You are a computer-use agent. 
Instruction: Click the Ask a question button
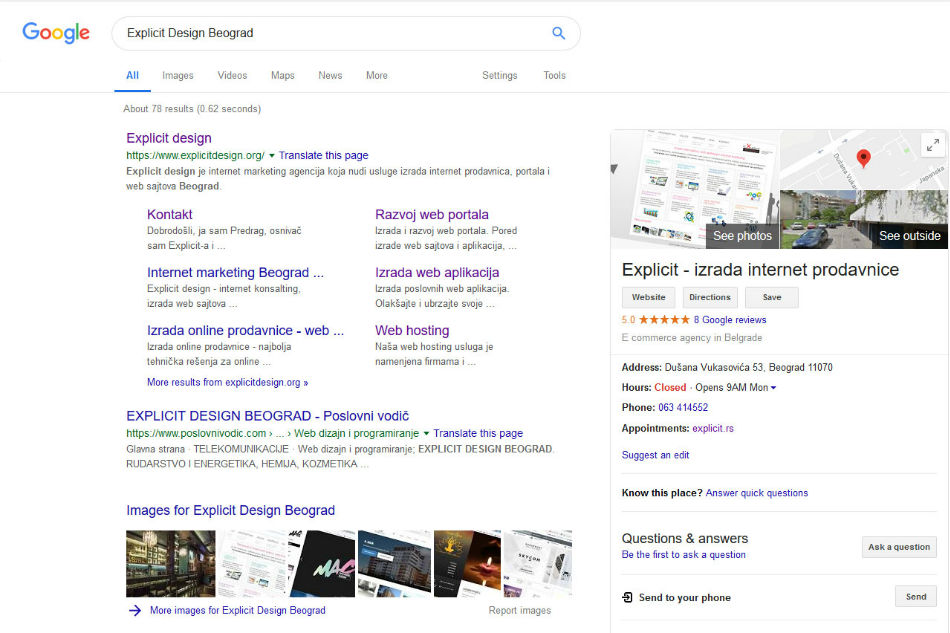pos(899,547)
